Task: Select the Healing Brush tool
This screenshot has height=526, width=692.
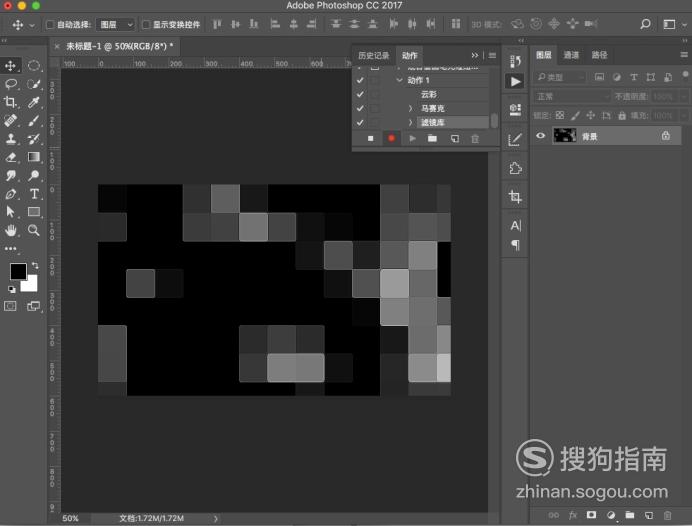Action: 11,120
